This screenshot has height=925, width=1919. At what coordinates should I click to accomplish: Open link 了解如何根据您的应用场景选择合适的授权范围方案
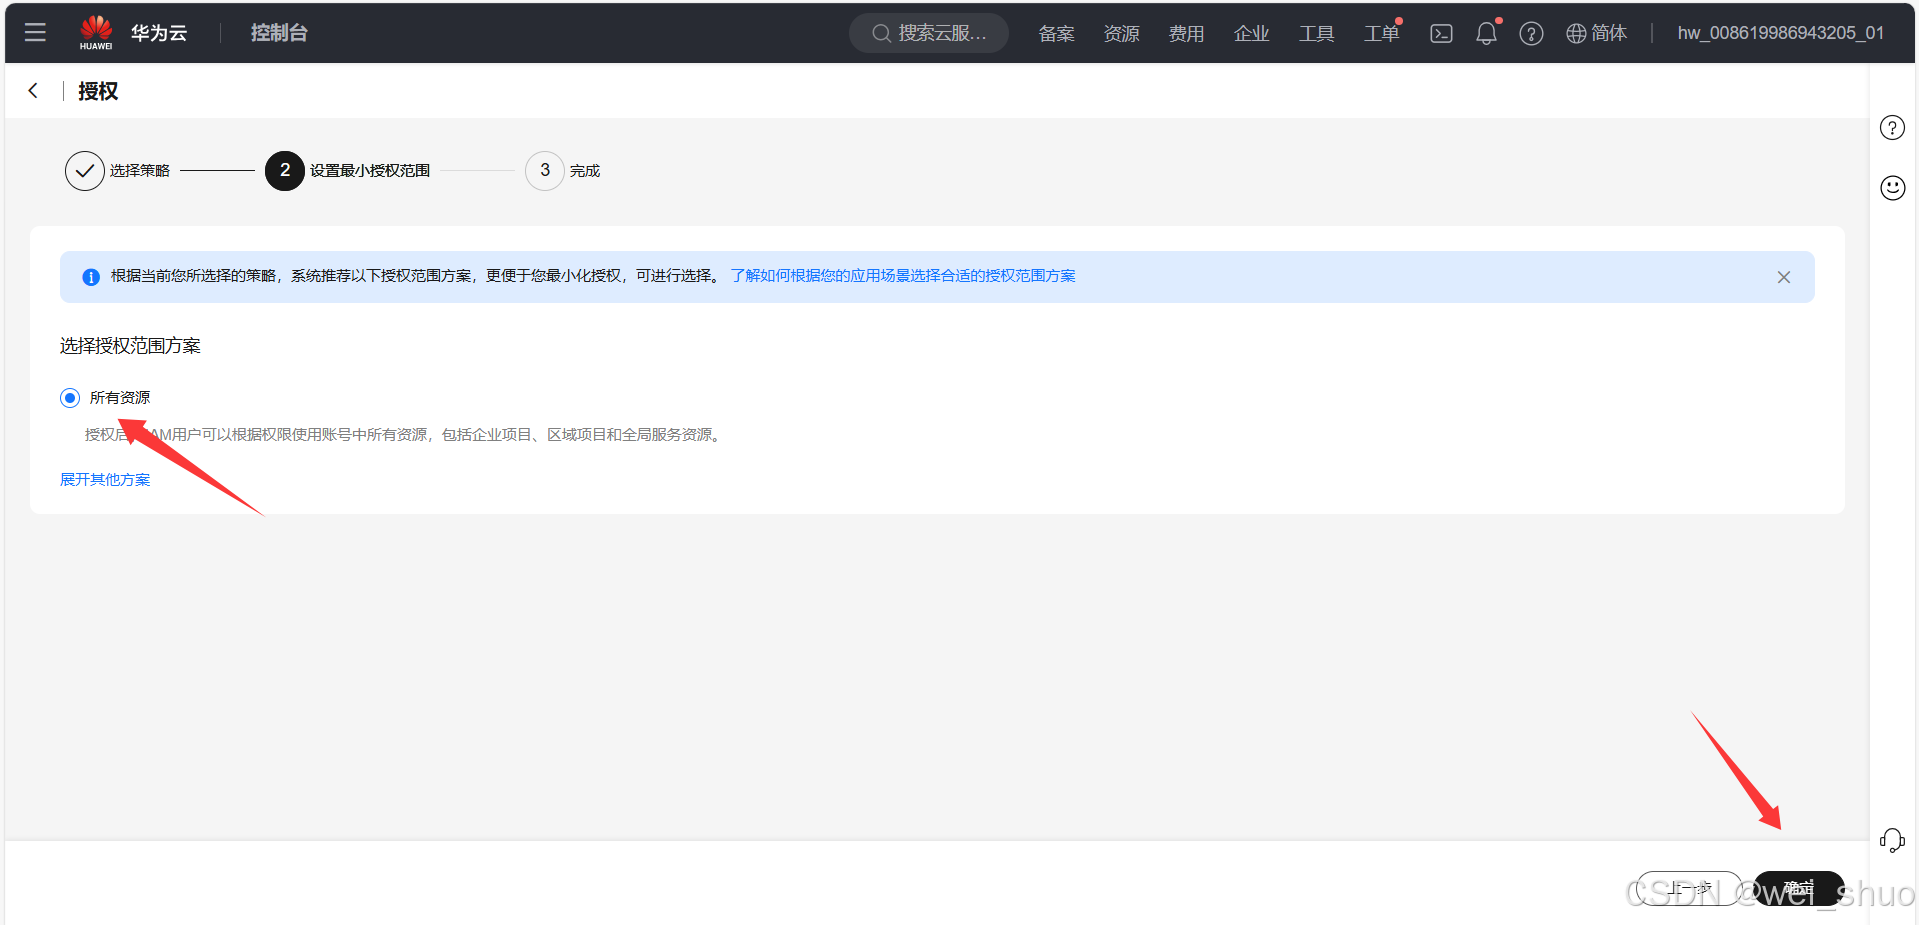(x=903, y=276)
